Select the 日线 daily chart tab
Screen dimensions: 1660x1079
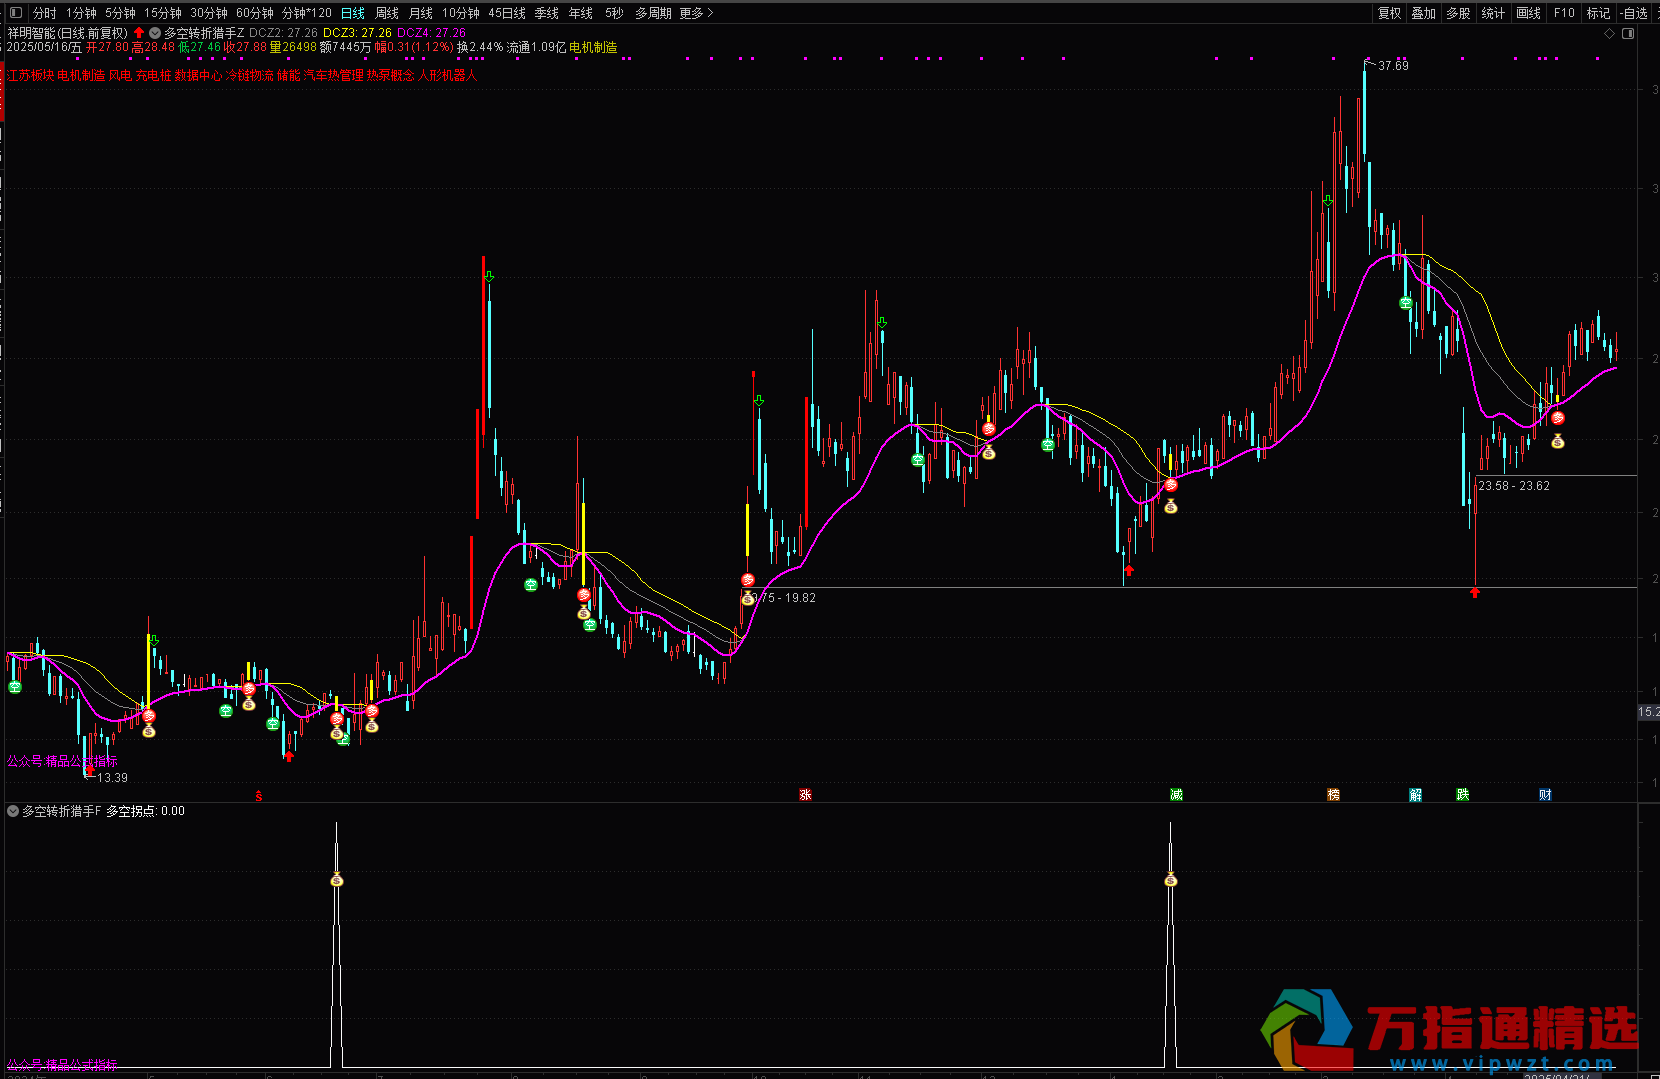(353, 13)
